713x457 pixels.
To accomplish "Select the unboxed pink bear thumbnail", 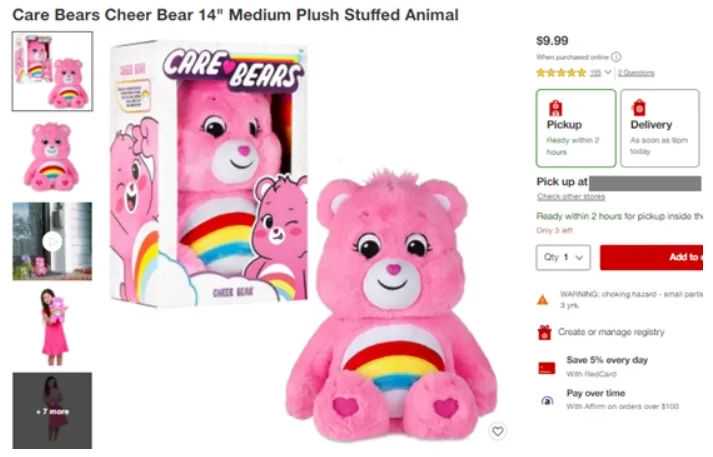I will coord(52,156).
